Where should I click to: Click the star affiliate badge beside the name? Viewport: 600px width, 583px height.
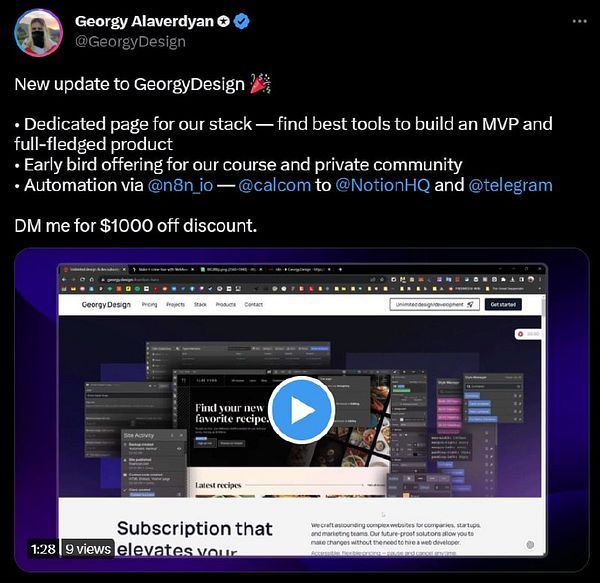(223, 21)
